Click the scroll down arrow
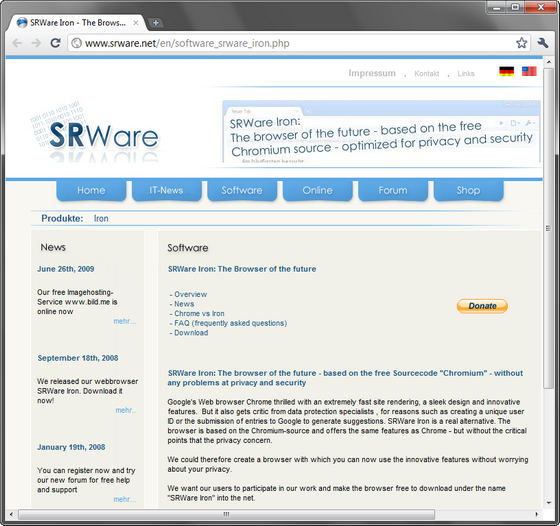 click(x=549, y=502)
